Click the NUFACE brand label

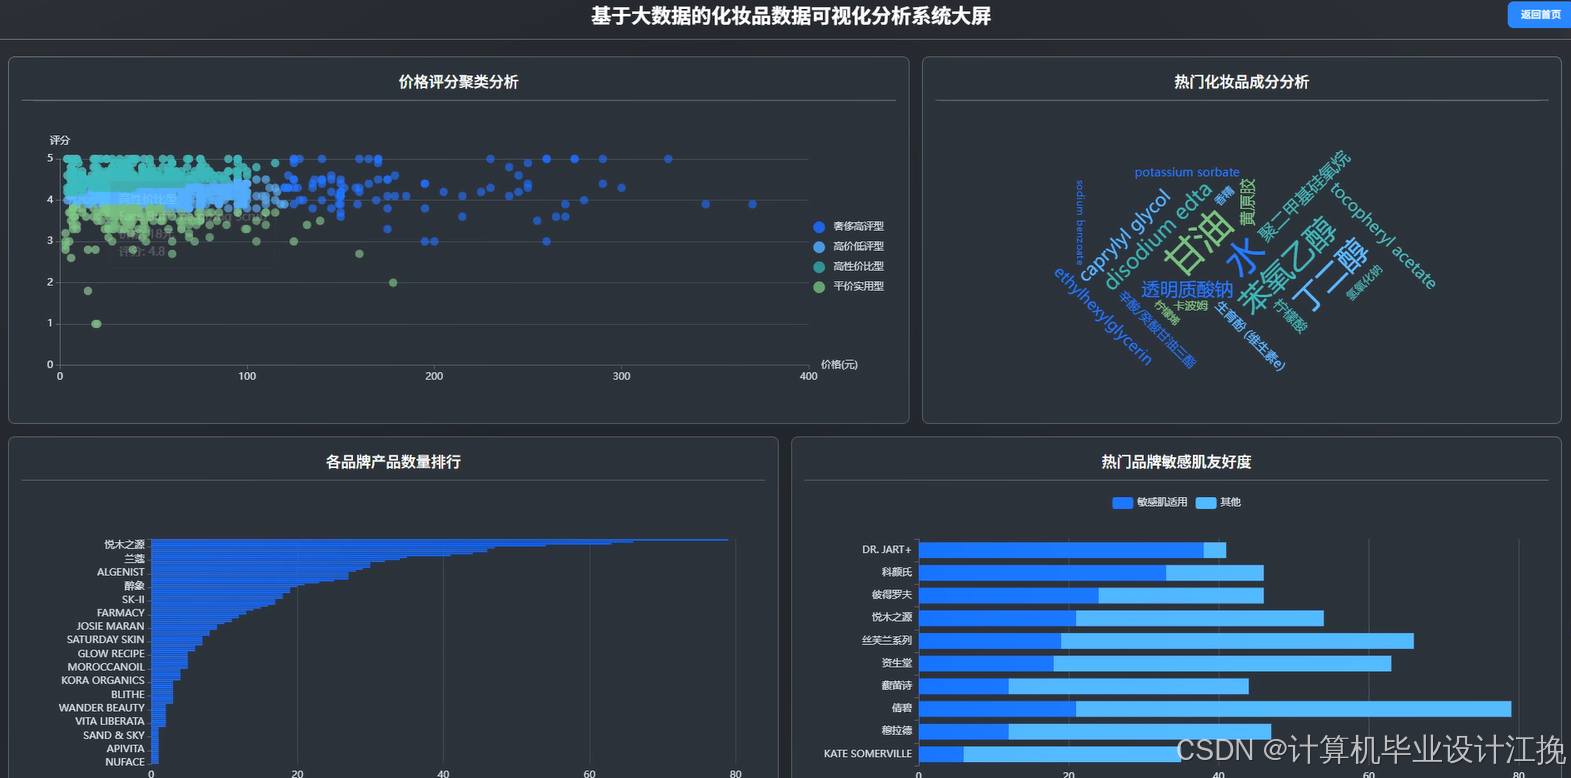coord(125,762)
